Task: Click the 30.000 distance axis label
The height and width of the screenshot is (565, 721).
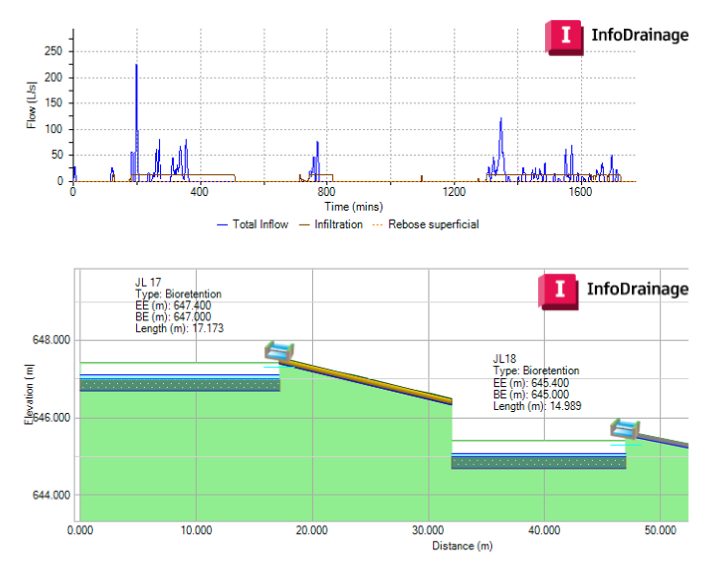Action: [x=428, y=530]
